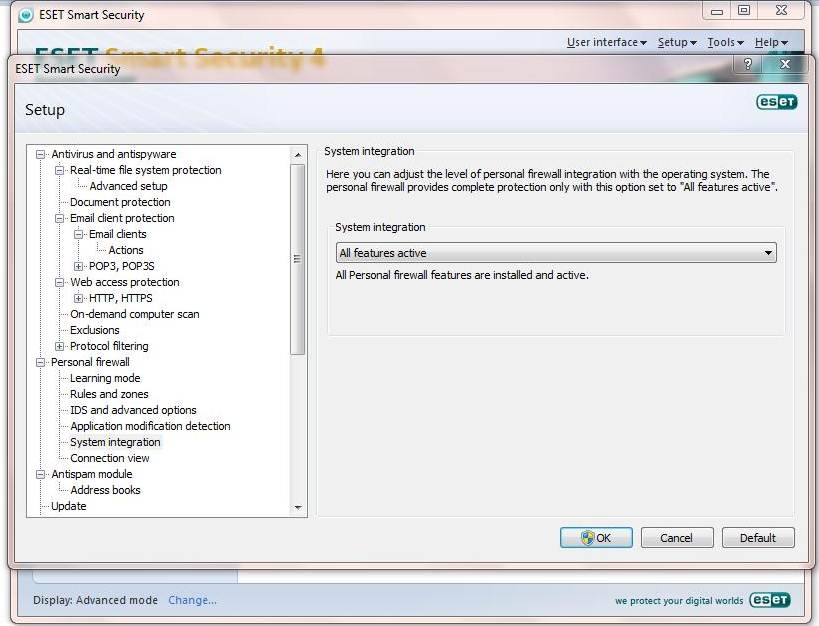Image resolution: width=819 pixels, height=626 pixels.
Task: Select System integration tree item
Action: (x=115, y=442)
